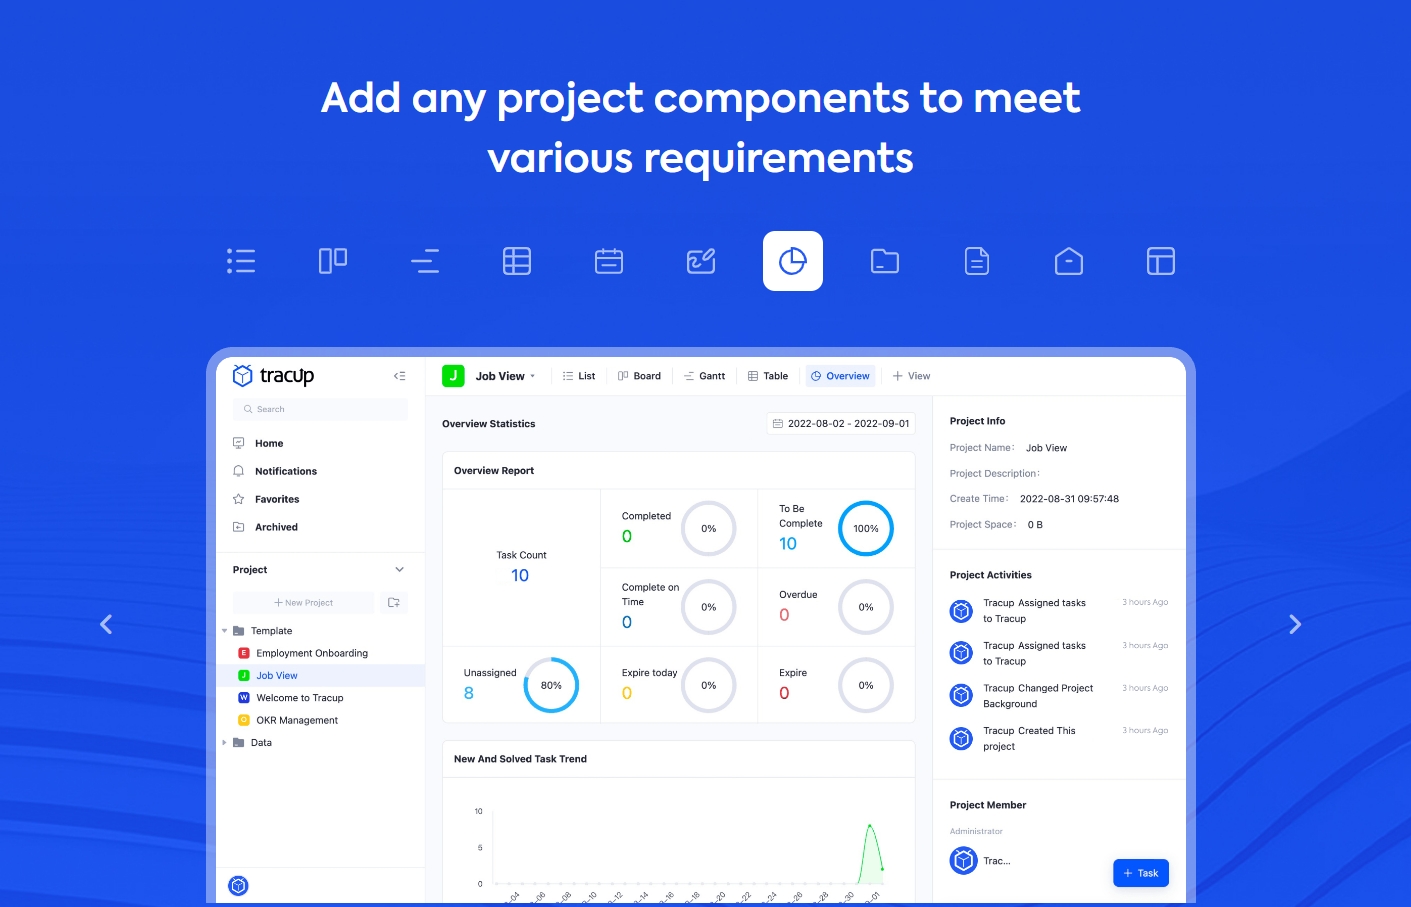Select the Overview pie chart component icon
The height and width of the screenshot is (907, 1411).
793,261
